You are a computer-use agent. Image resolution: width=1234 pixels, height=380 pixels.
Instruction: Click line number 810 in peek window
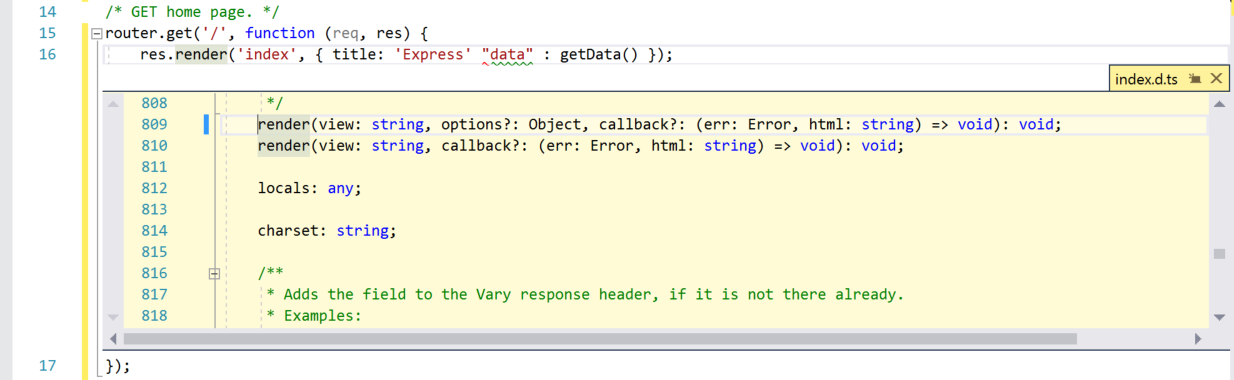pyautogui.click(x=154, y=145)
